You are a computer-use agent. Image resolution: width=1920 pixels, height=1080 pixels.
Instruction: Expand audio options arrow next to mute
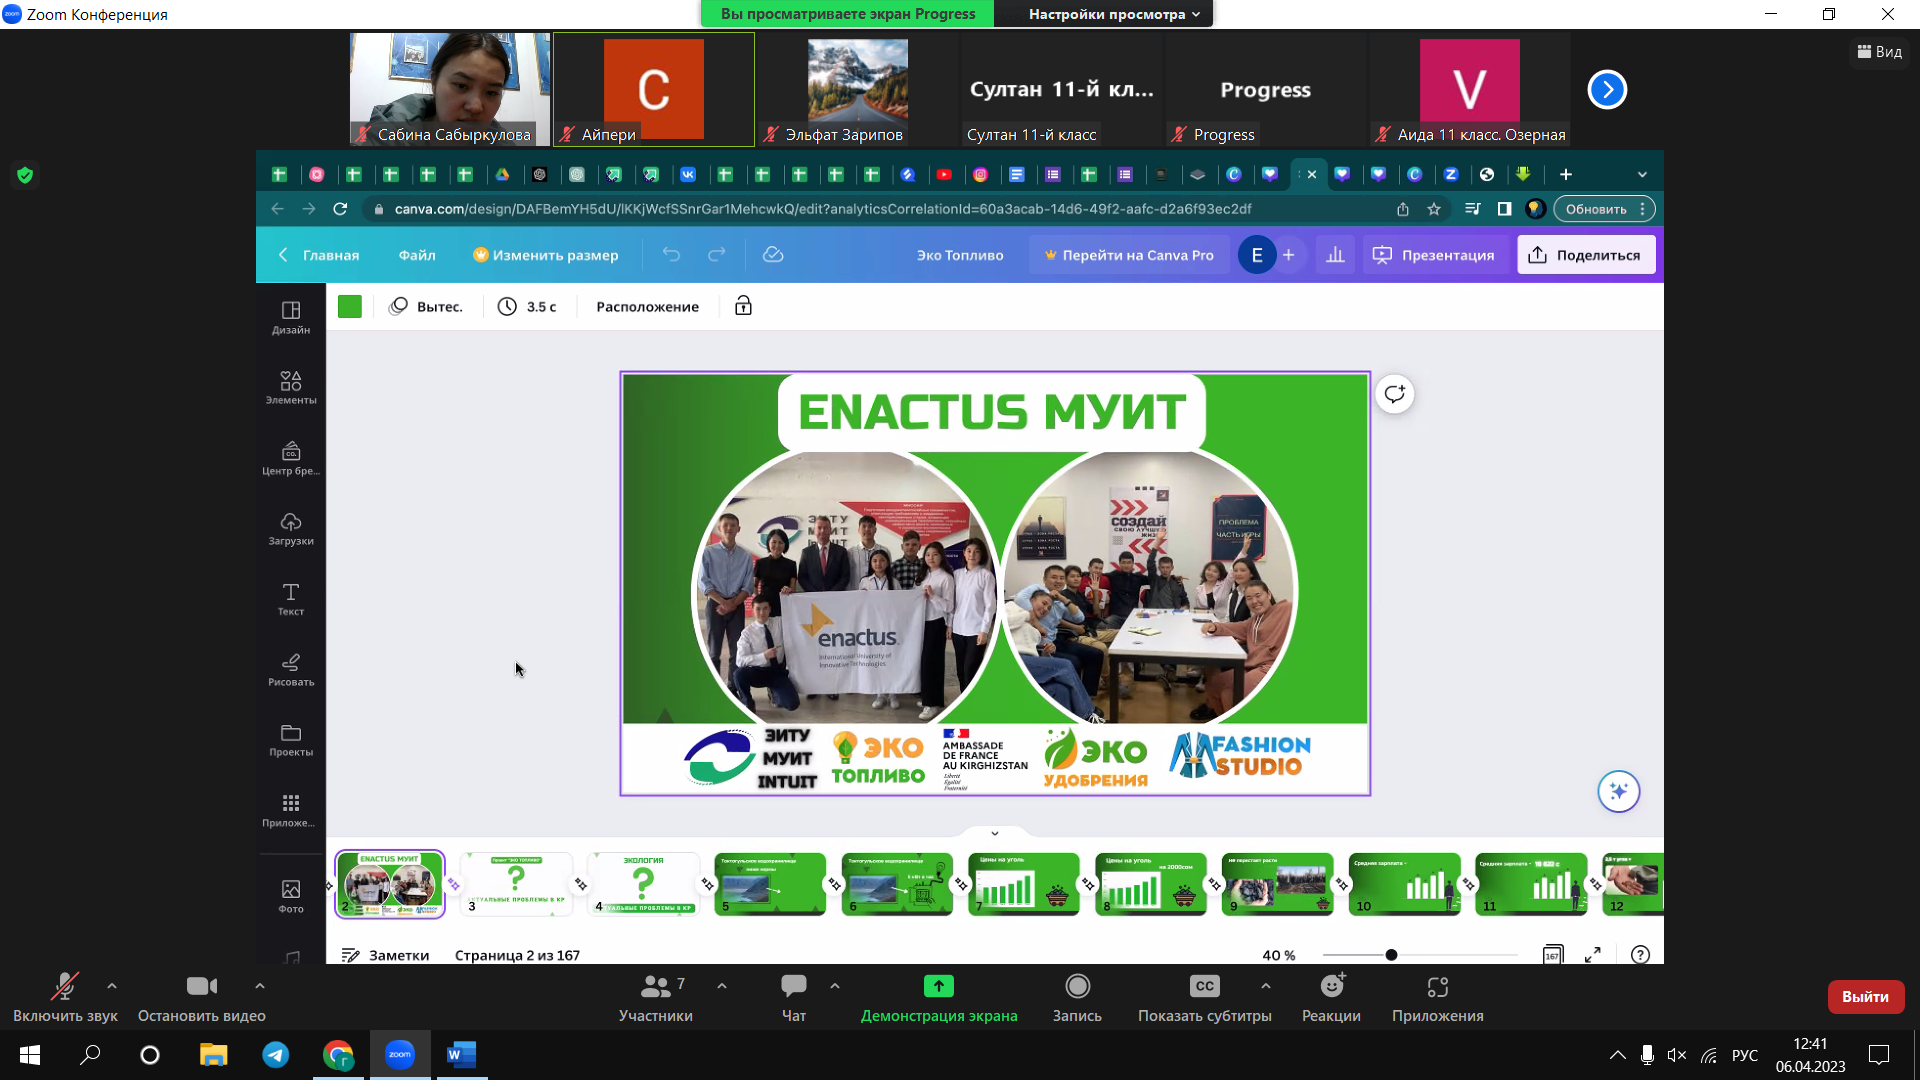(x=112, y=986)
